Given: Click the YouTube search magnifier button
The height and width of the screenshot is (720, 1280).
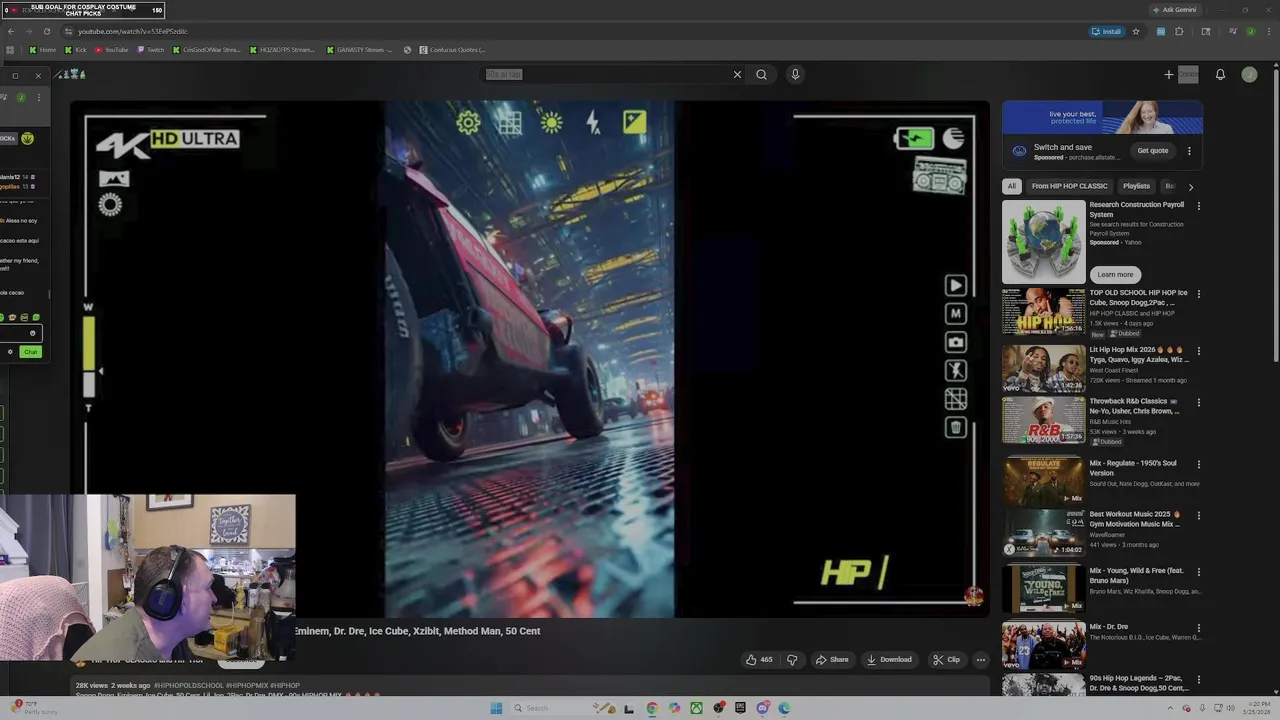Looking at the screenshot, I should [761, 74].
